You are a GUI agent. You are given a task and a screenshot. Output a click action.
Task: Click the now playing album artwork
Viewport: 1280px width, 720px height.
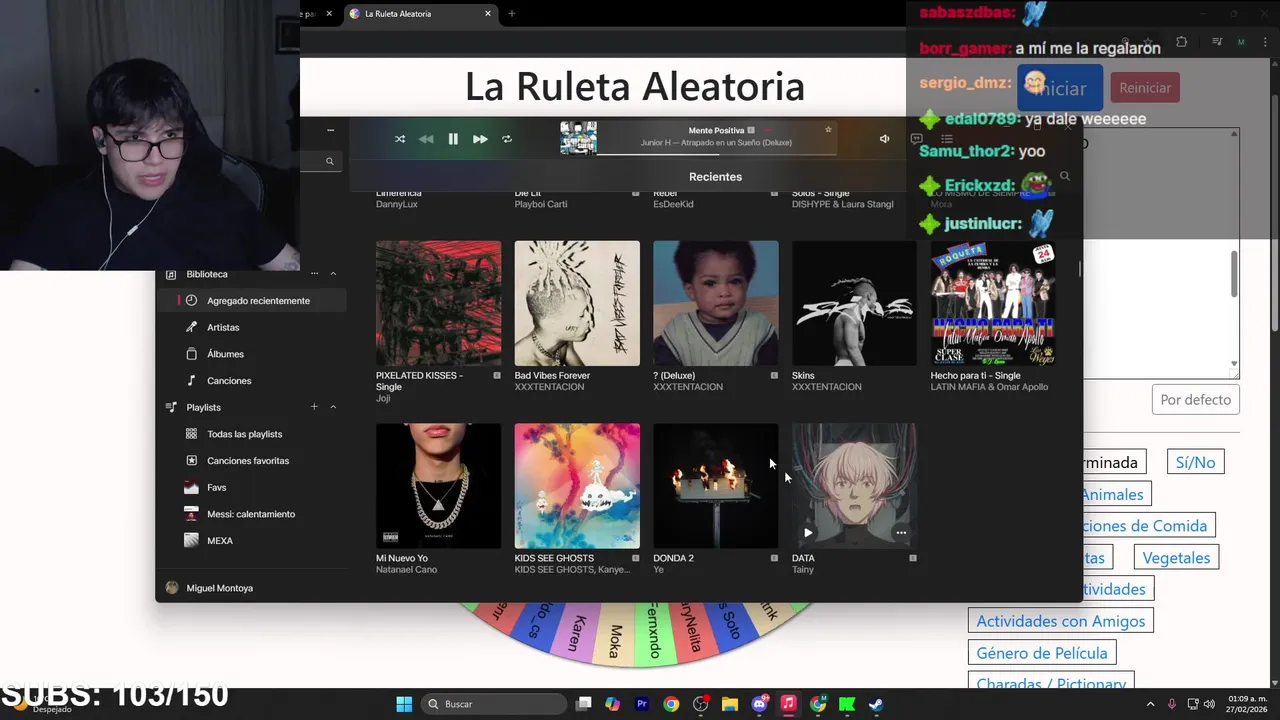point(578,138)
